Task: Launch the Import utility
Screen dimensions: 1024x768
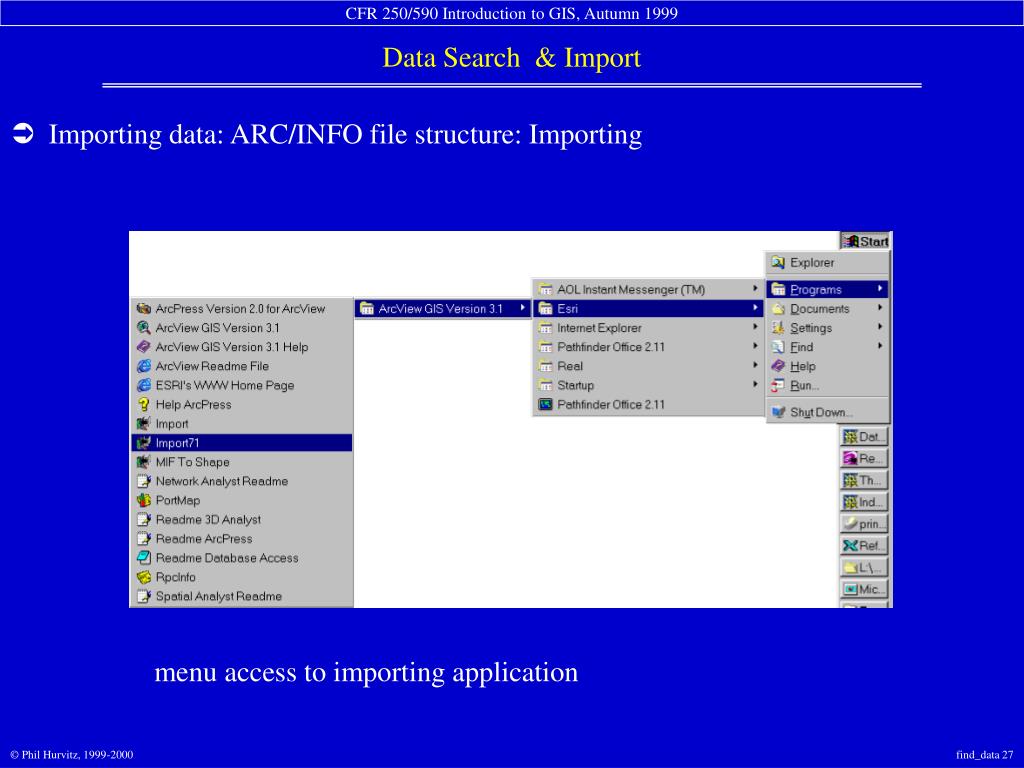Action: point(242,424)
